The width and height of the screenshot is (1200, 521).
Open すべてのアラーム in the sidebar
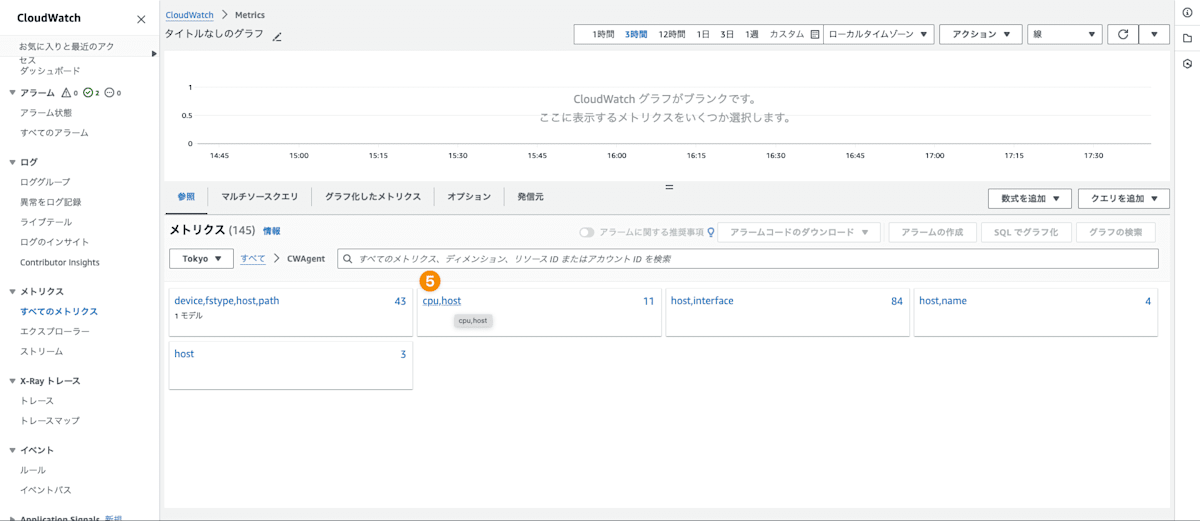pos(54,133)
